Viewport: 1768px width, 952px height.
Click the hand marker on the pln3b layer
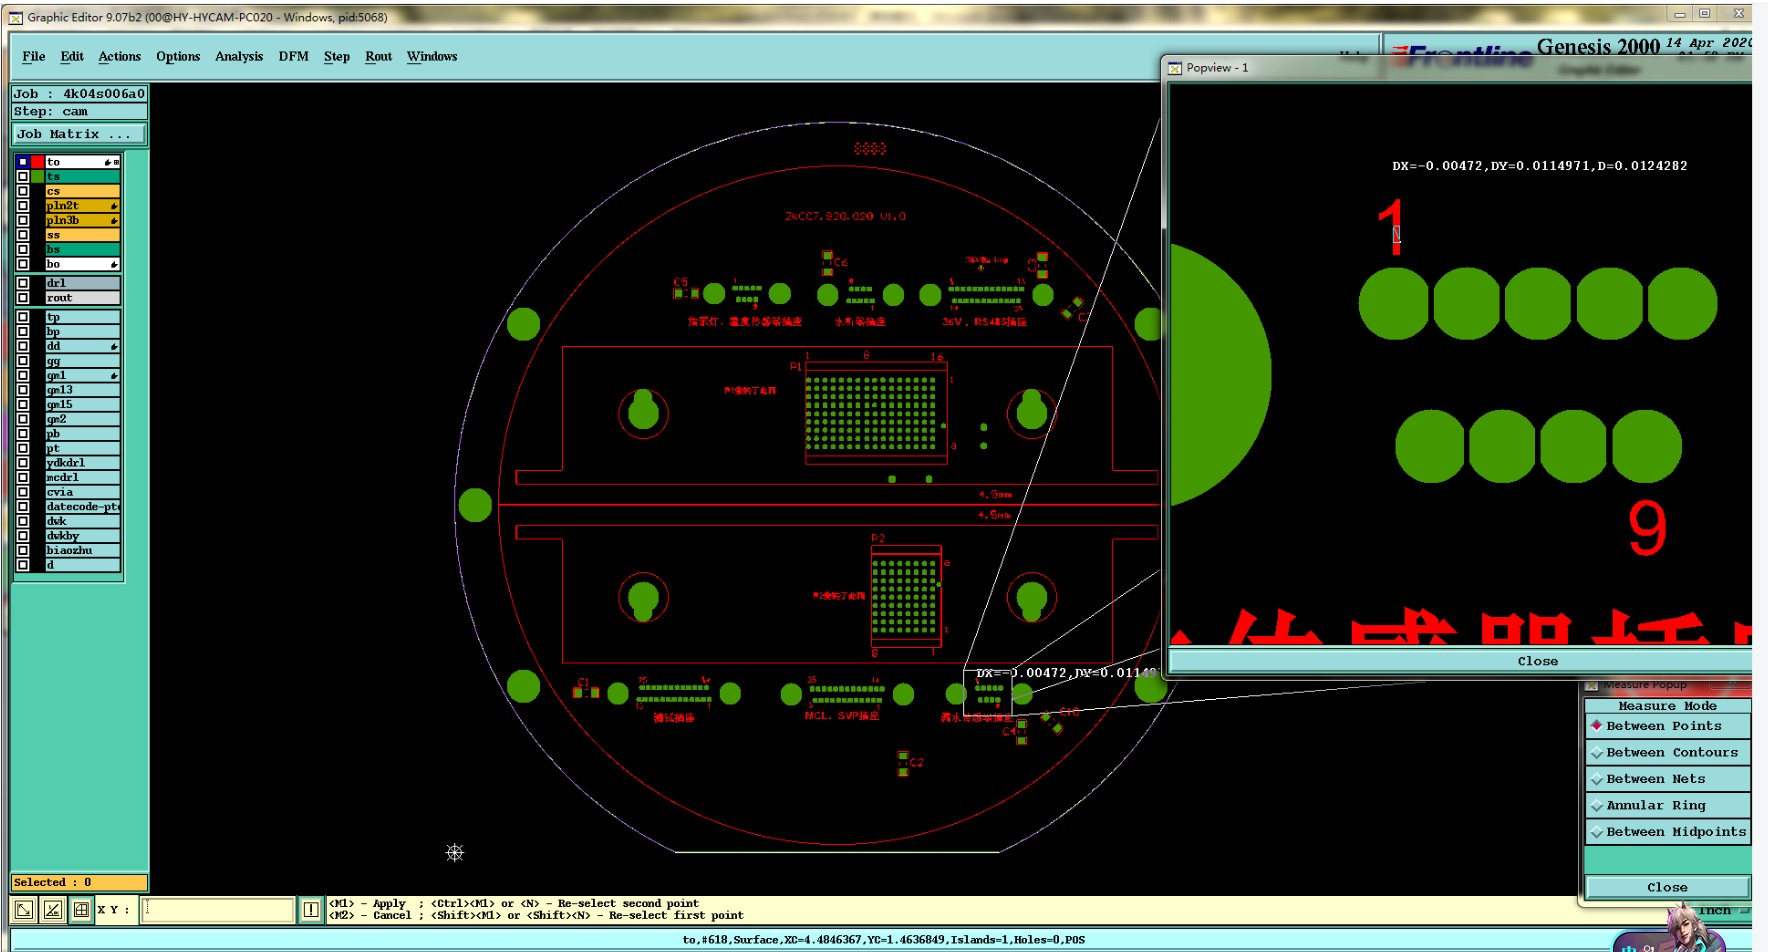coord(114,220)
